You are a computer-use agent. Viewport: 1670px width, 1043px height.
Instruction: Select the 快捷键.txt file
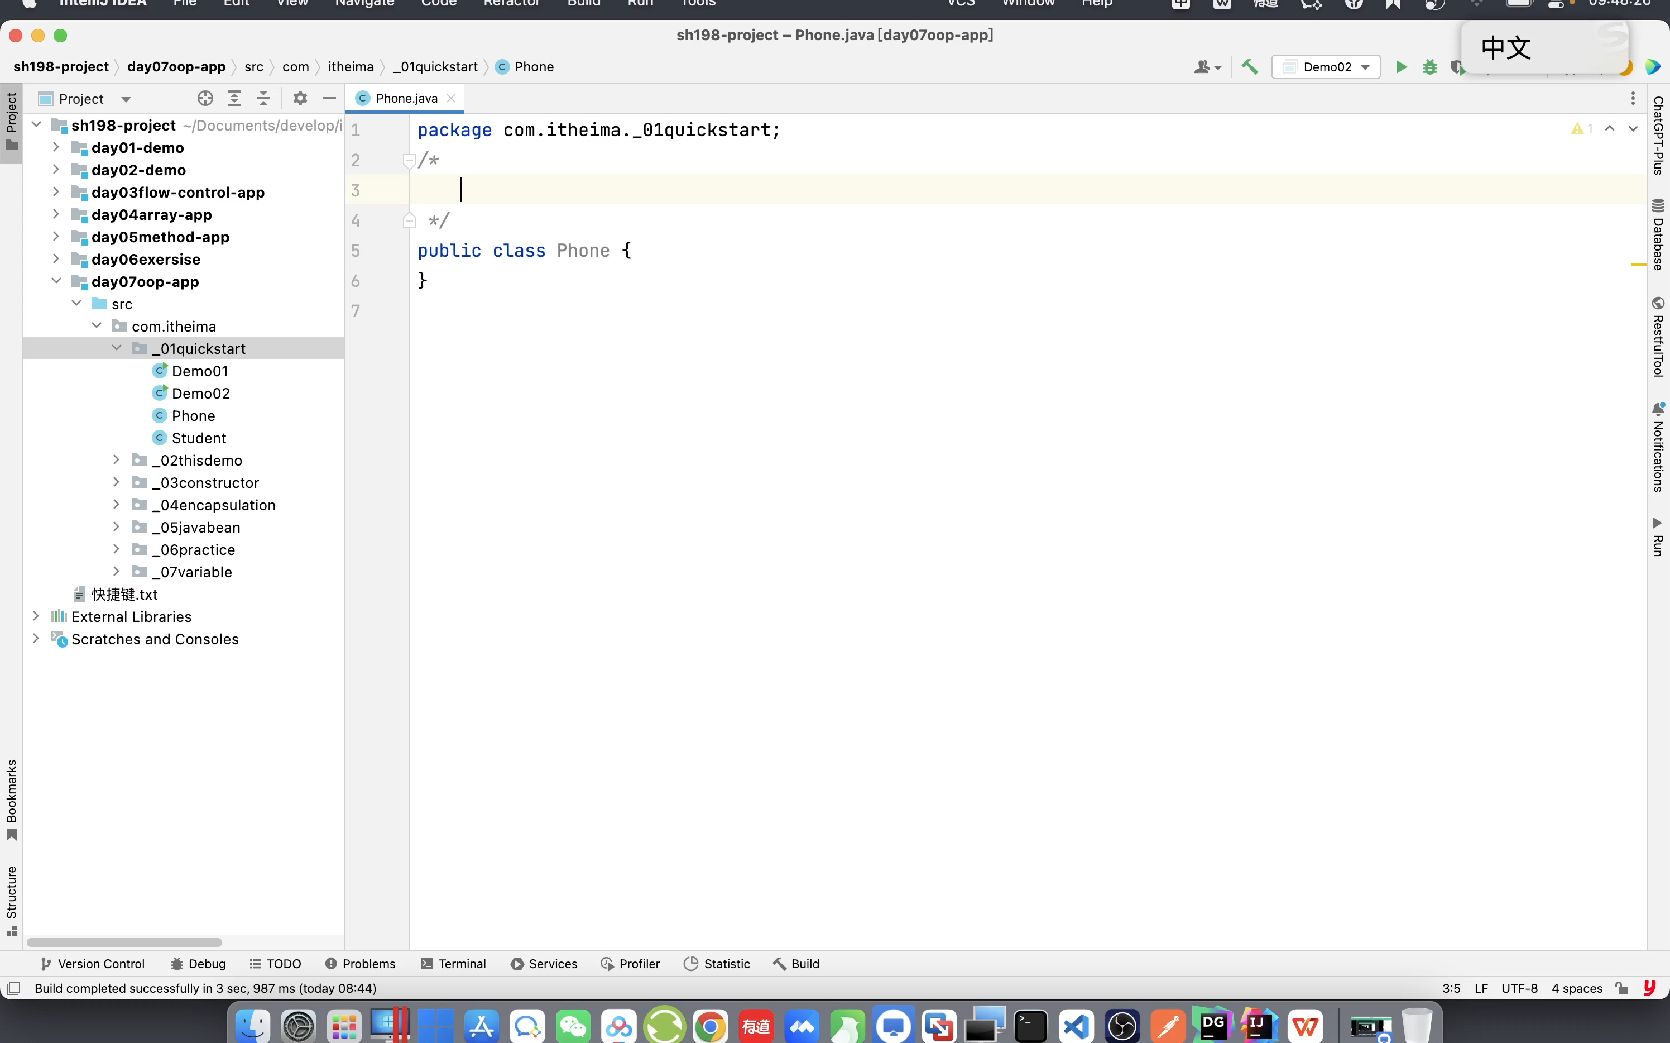pos(124,594)
